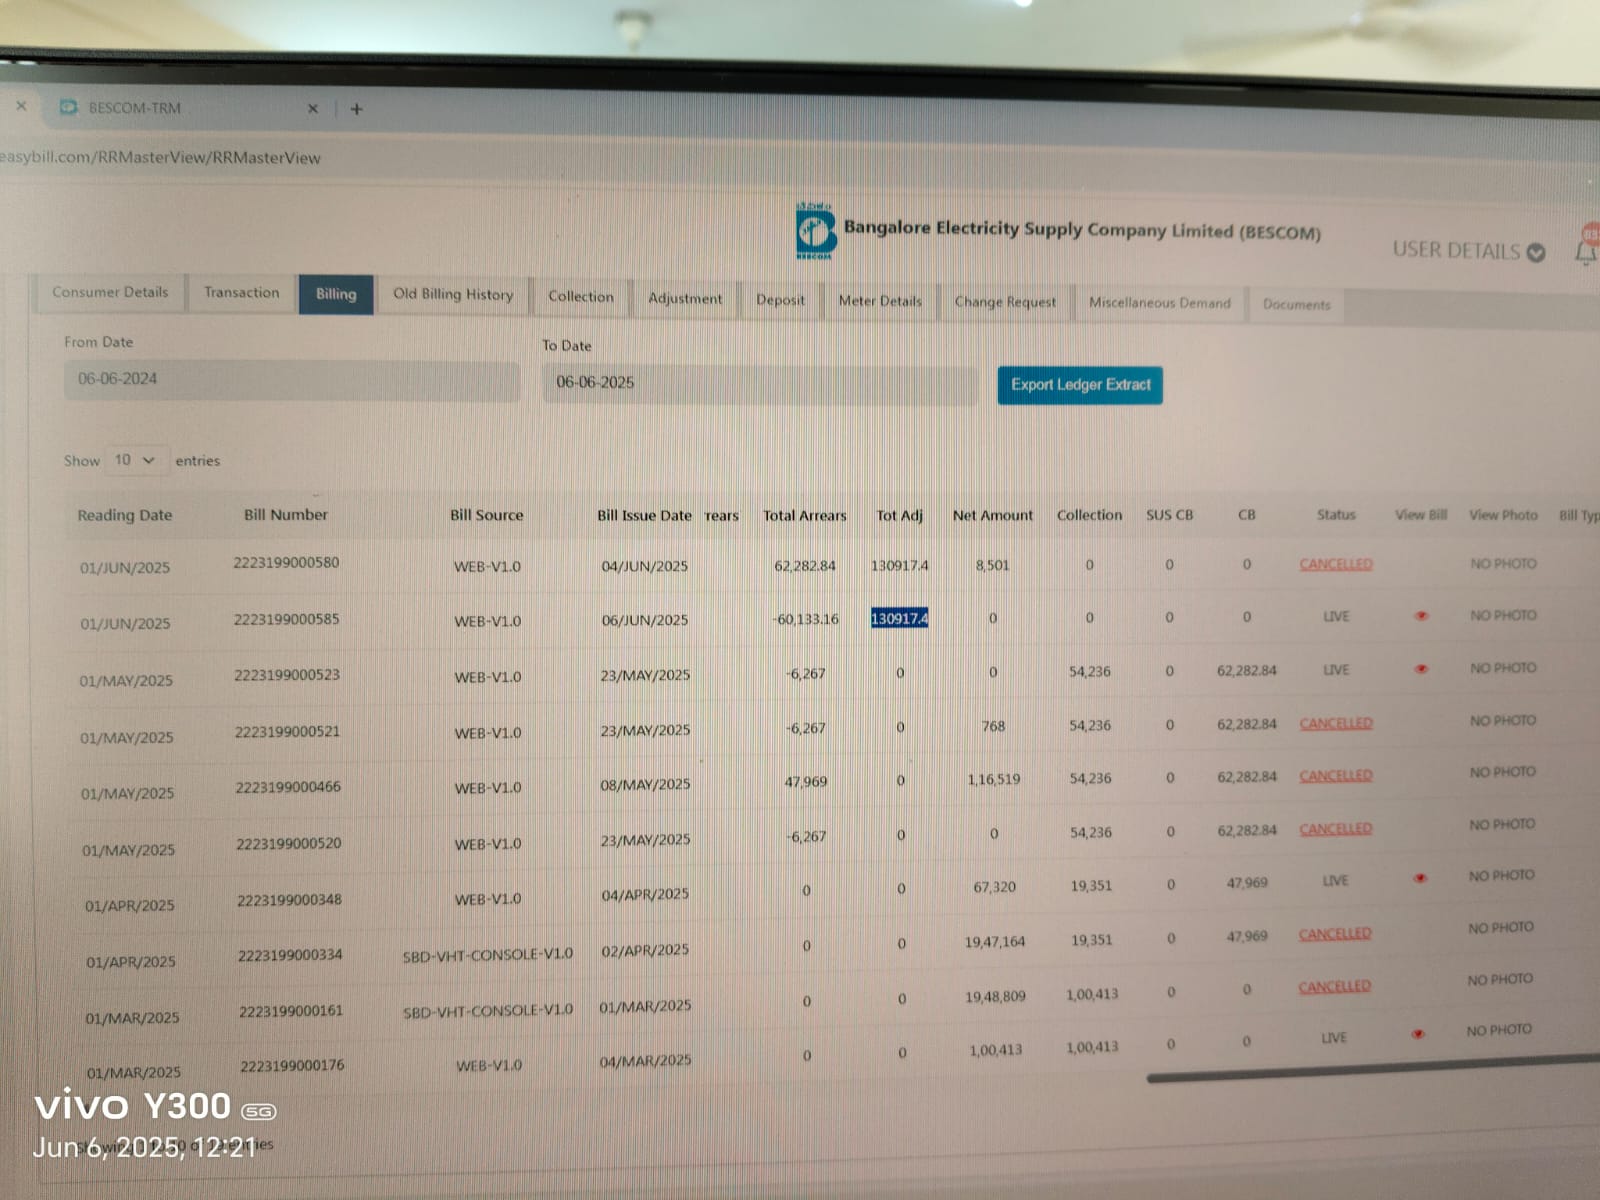Sort by Tot Adj column header

click(900, 515)
